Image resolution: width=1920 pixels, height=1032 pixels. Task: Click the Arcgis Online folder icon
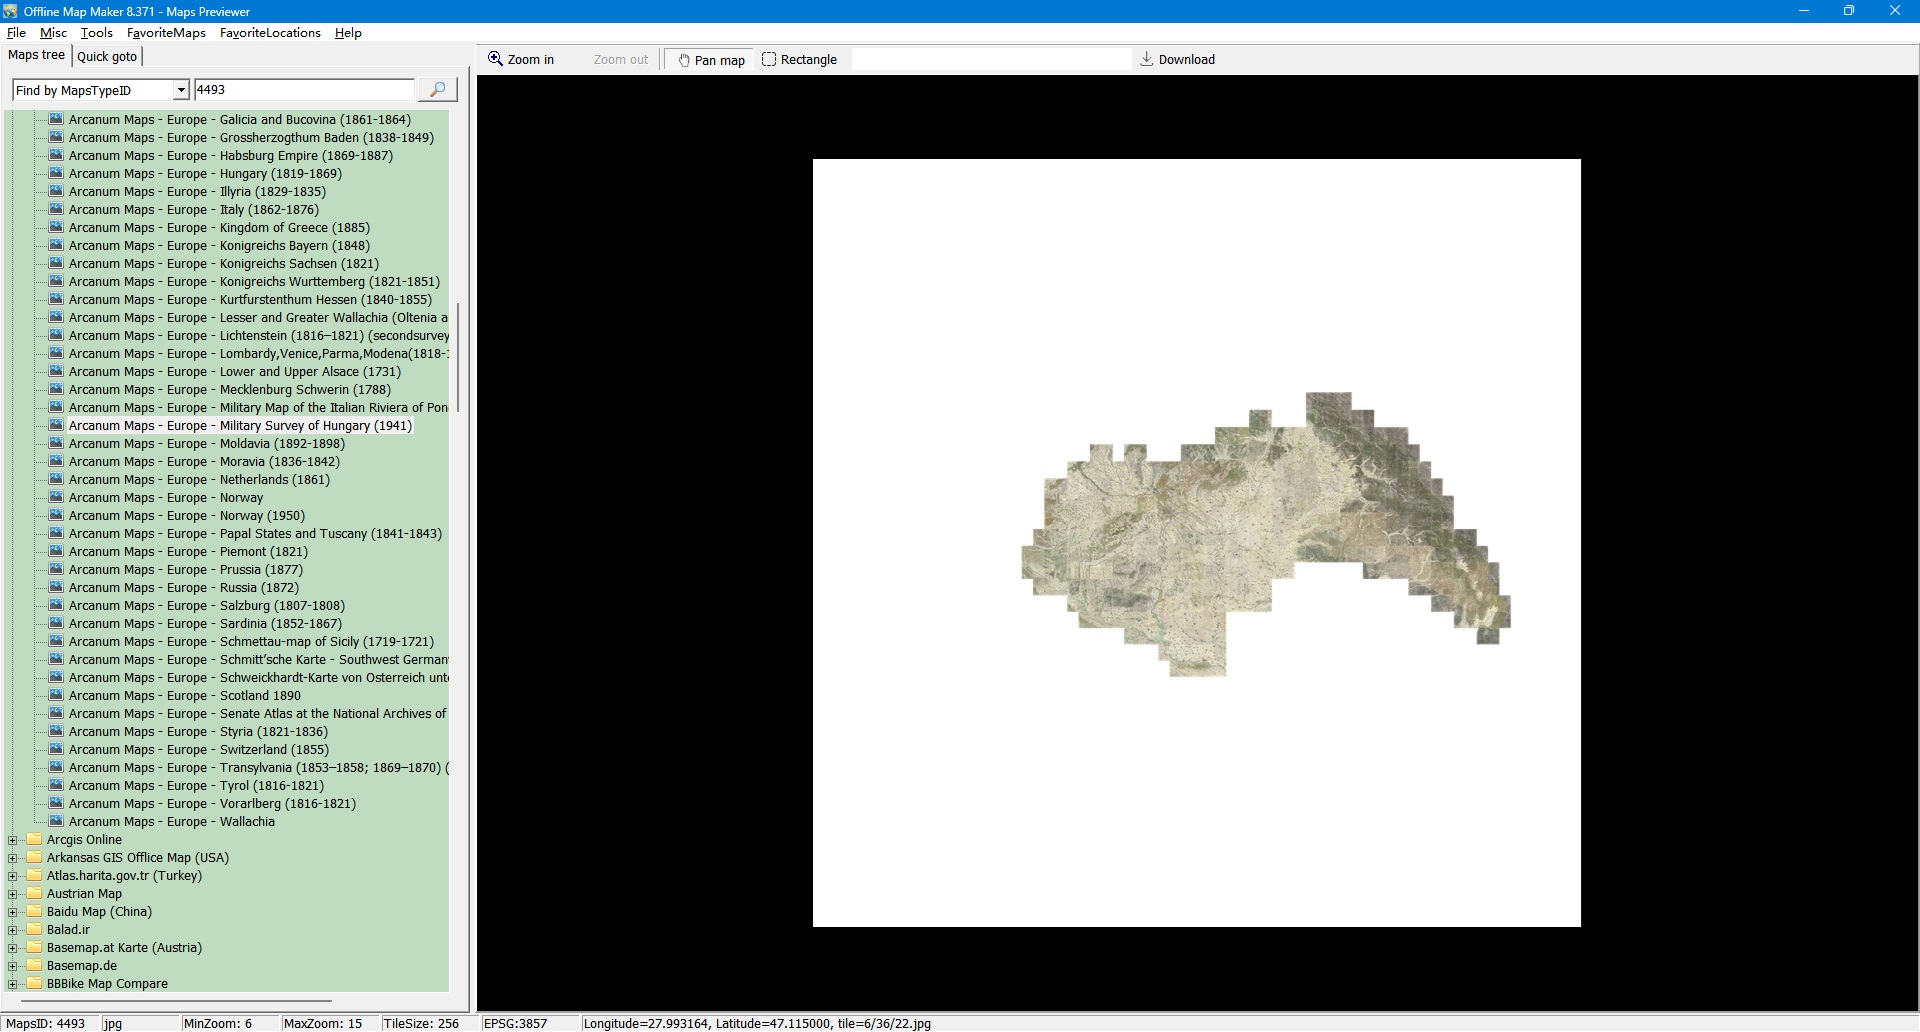(x=34, y=840)
